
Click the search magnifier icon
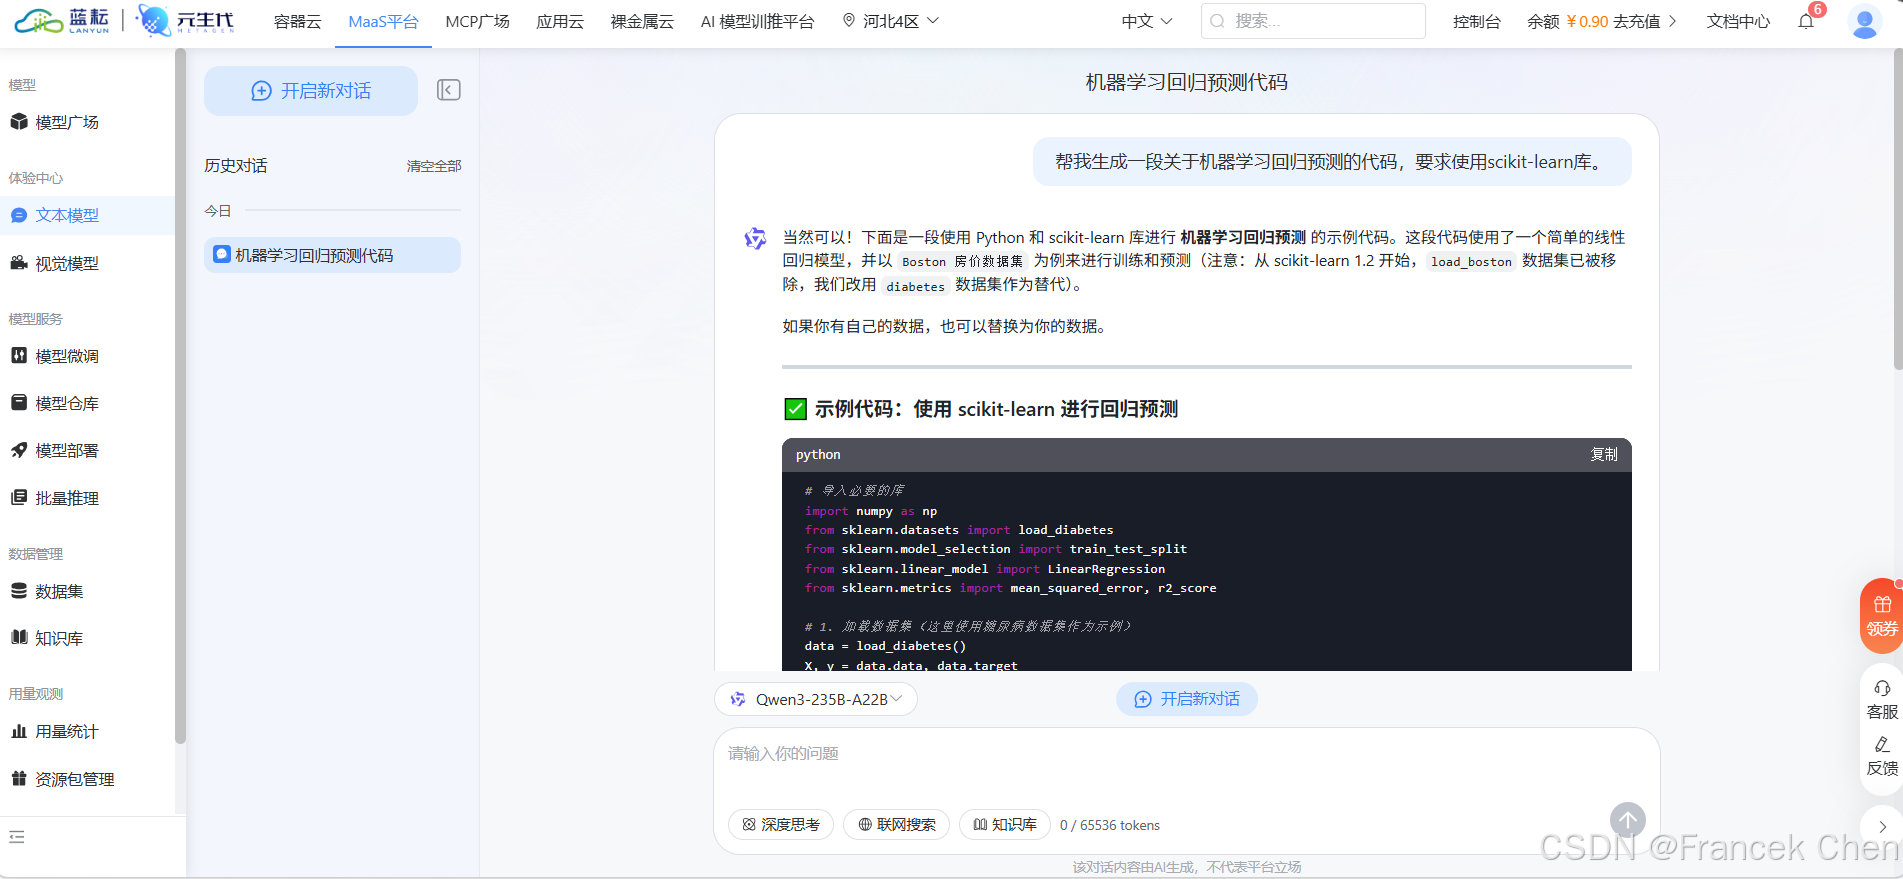1217,21
